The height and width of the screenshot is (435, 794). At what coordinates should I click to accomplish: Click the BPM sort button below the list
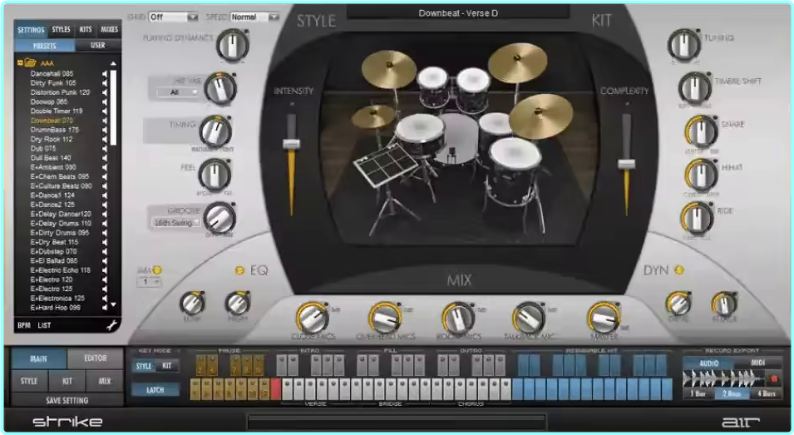tap(24, 326)
